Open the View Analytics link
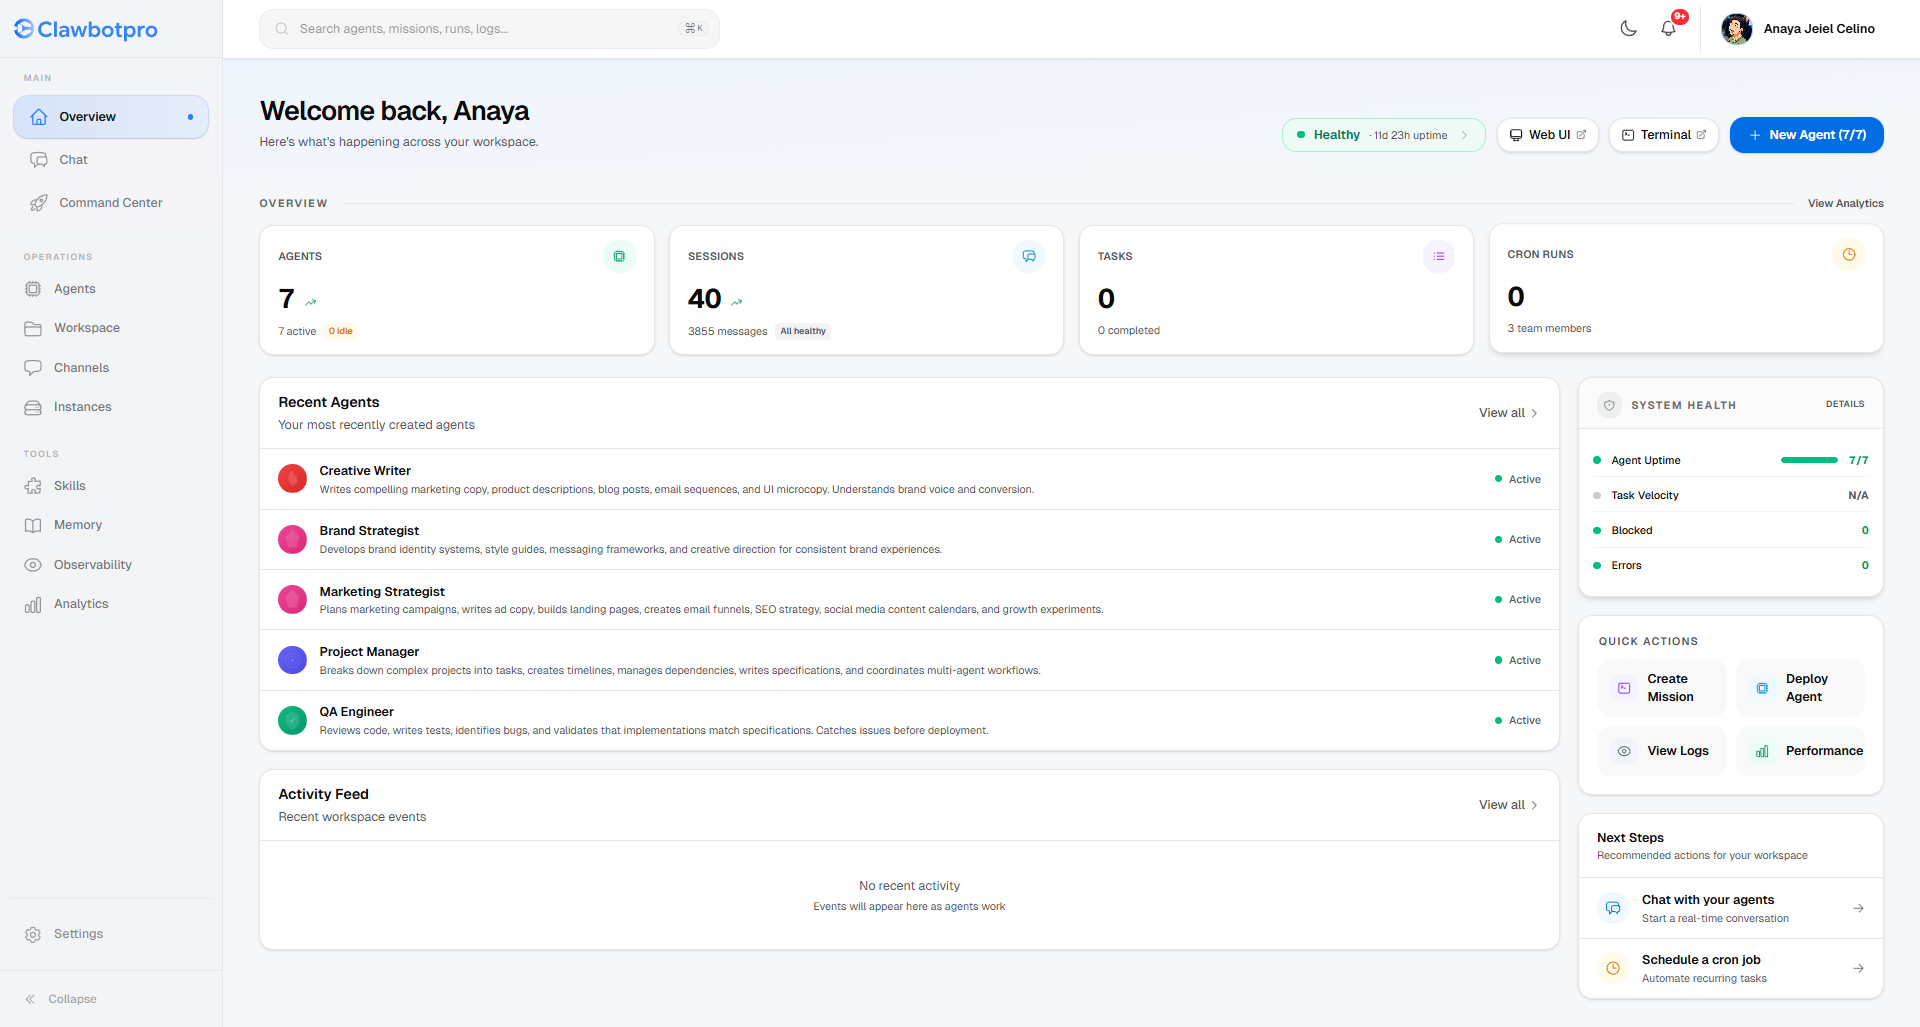The image size is (1920, 1027). point(1845,203)
